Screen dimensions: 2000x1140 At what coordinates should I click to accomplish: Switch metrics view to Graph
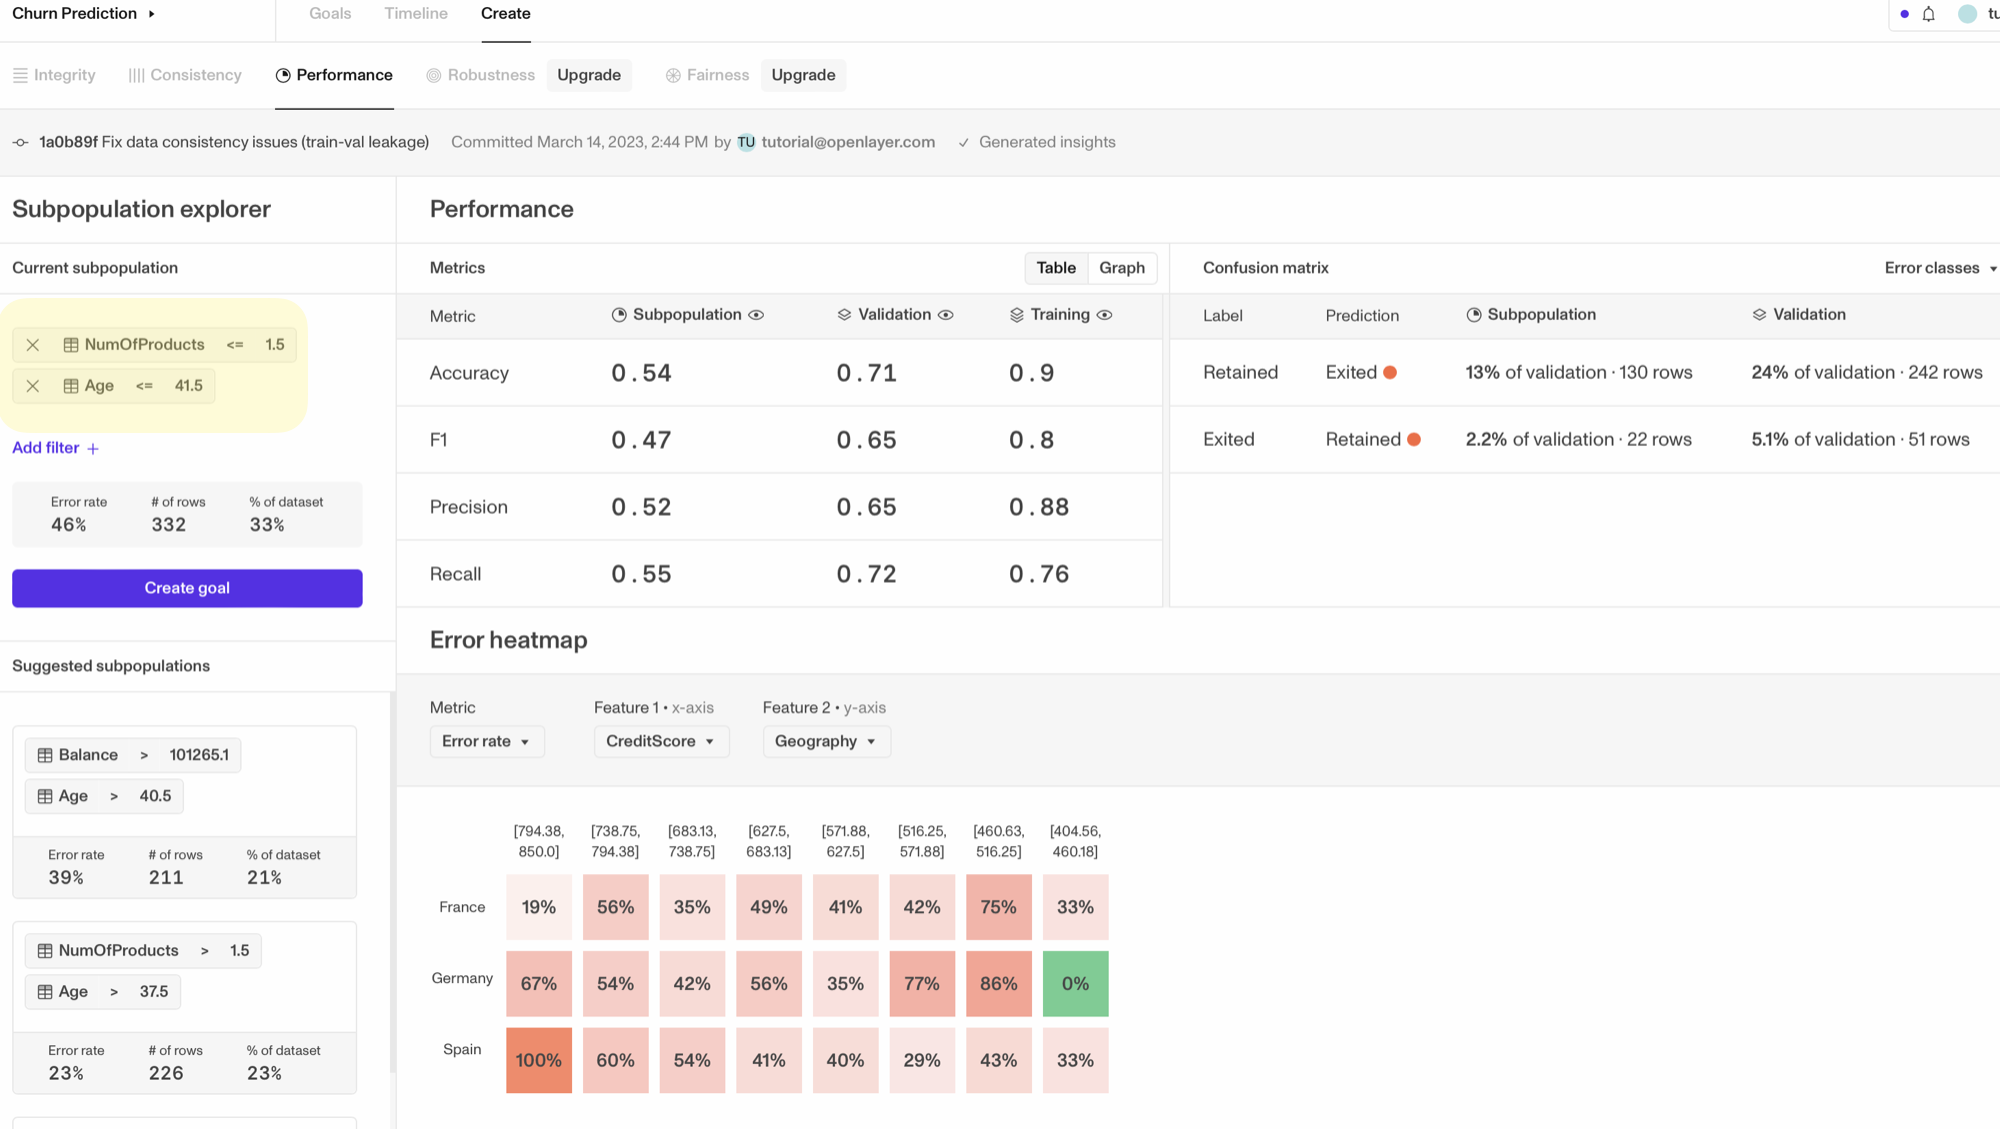1121,268
